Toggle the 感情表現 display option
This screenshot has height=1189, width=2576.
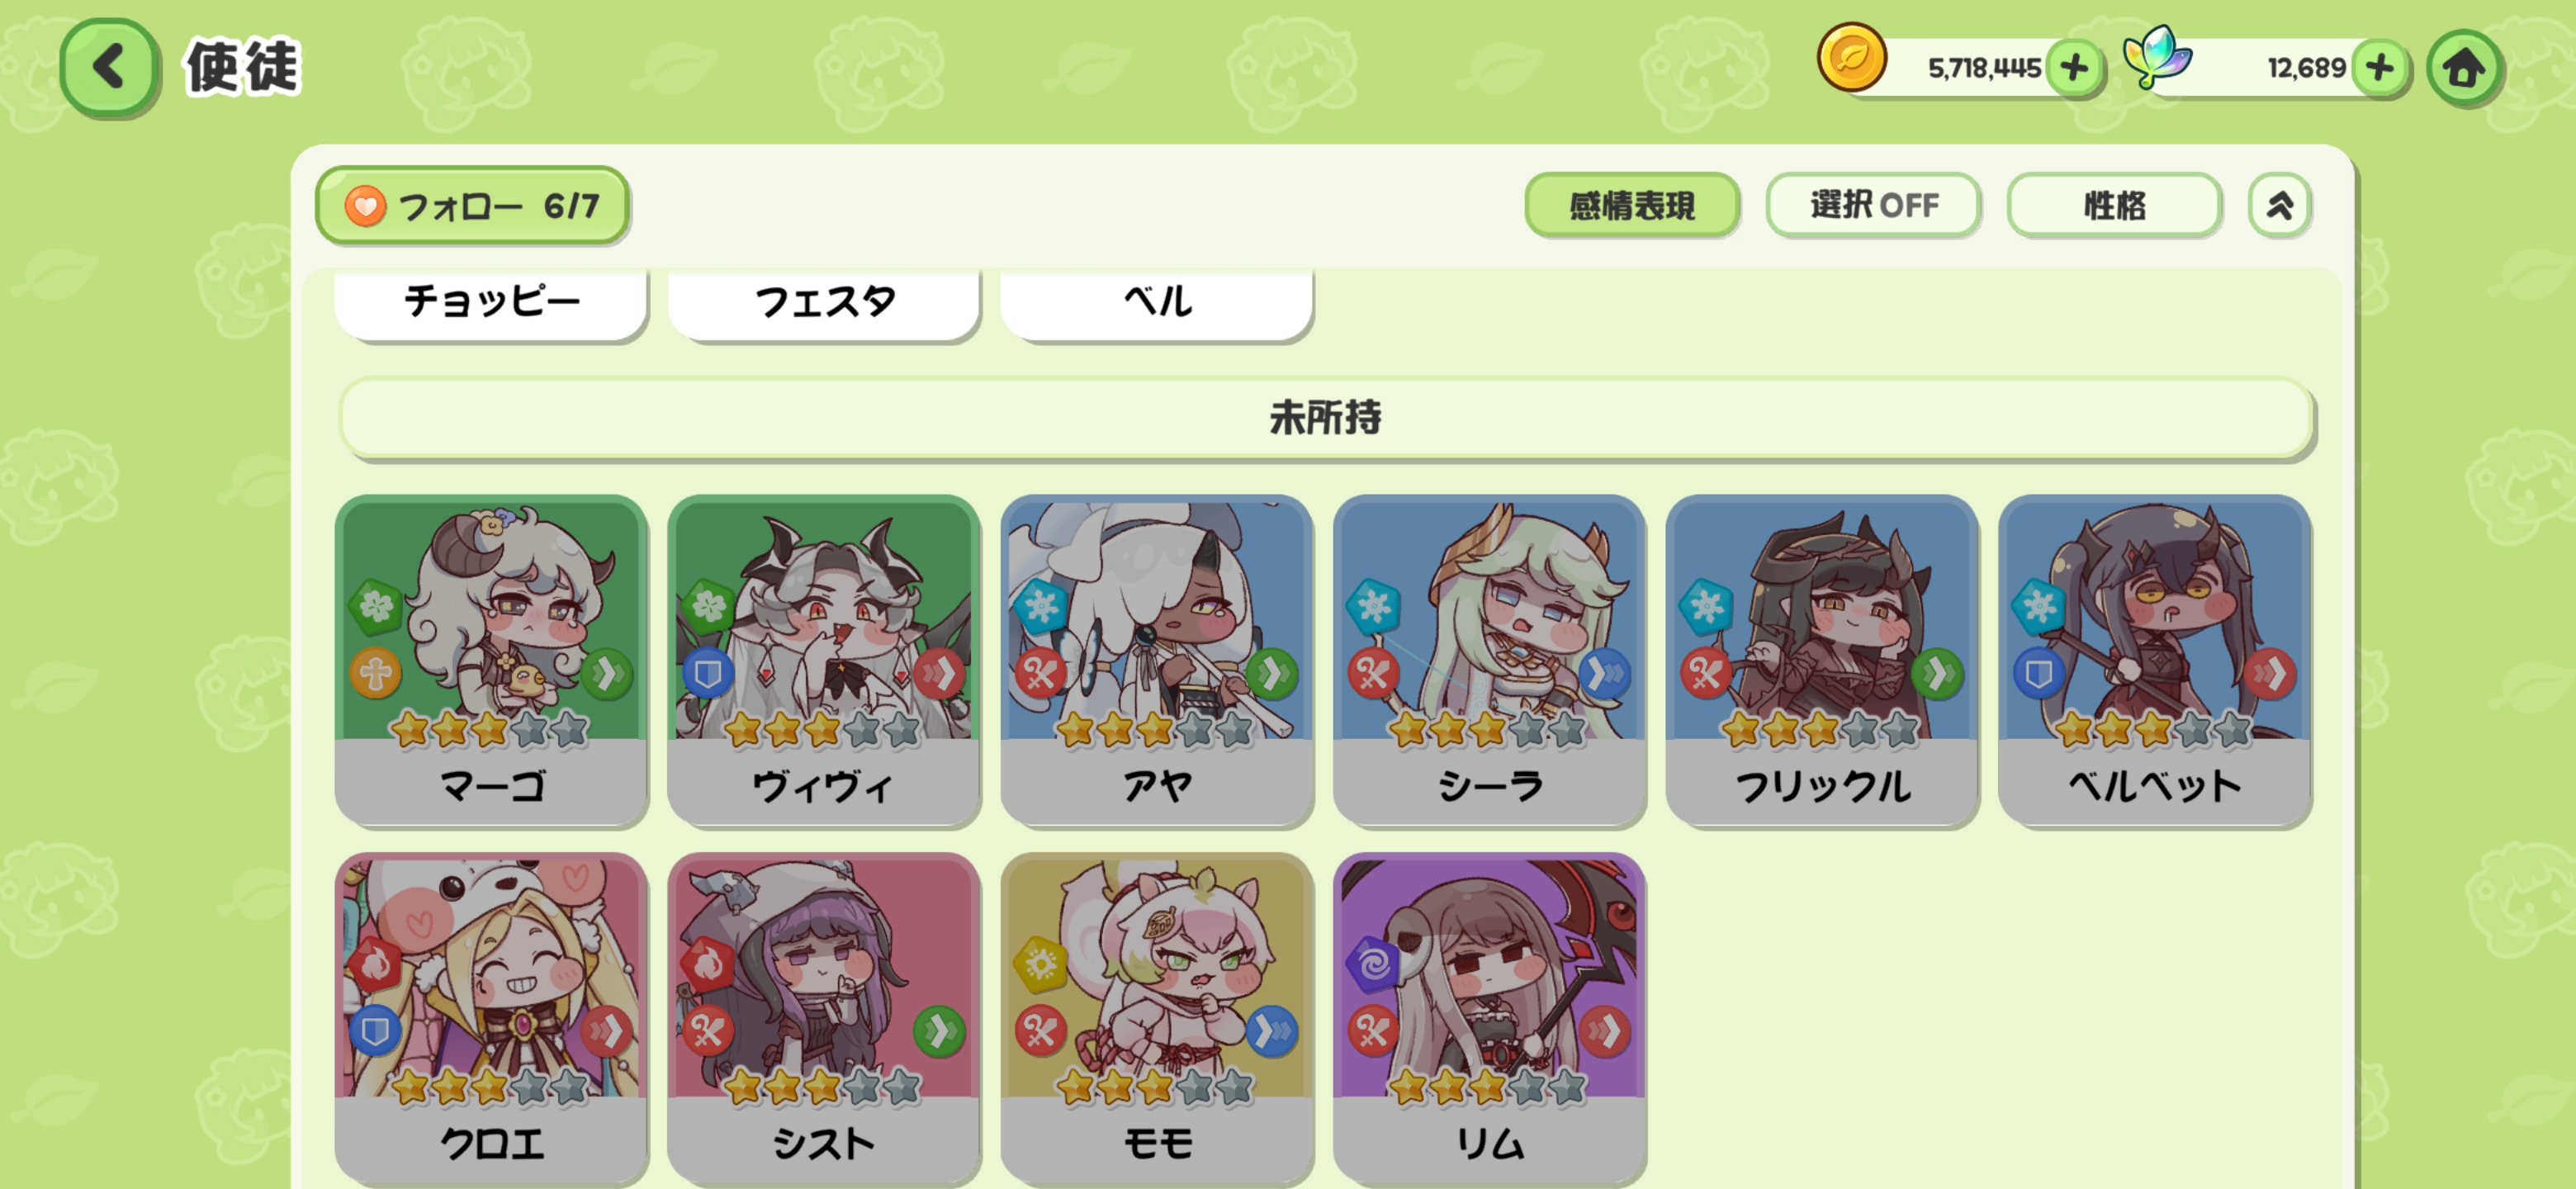point(1632,206)
